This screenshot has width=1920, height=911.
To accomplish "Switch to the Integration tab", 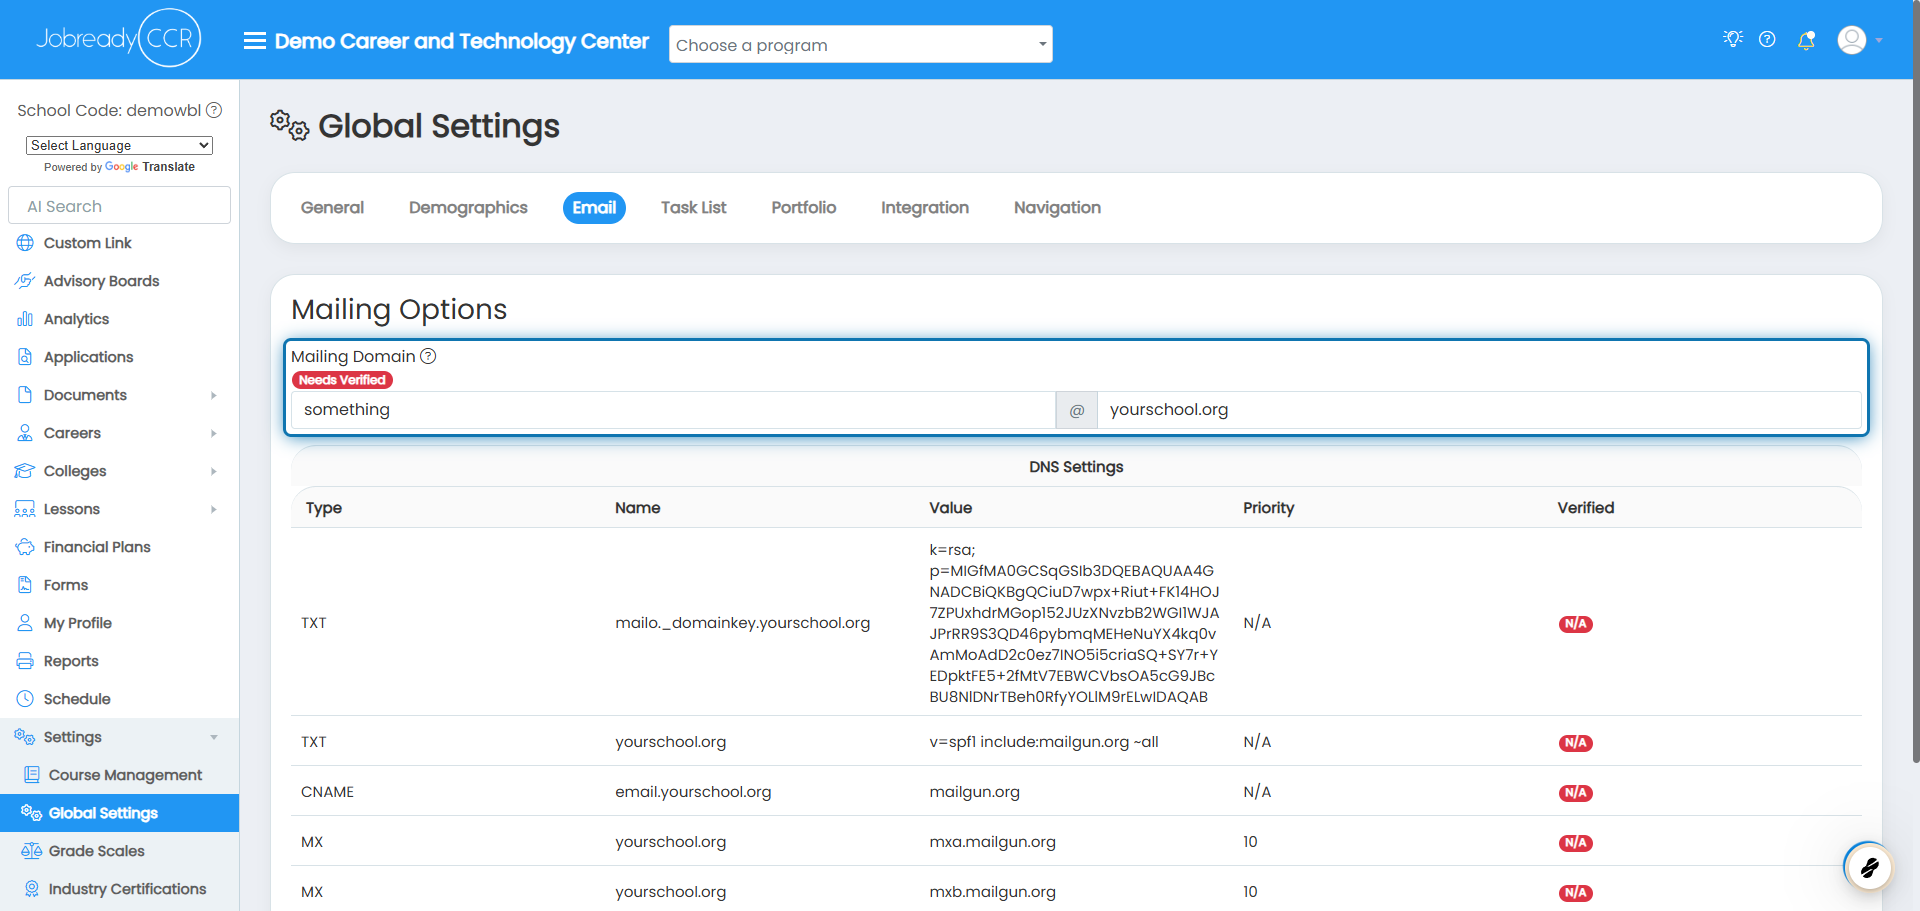I will click(925, 208).
